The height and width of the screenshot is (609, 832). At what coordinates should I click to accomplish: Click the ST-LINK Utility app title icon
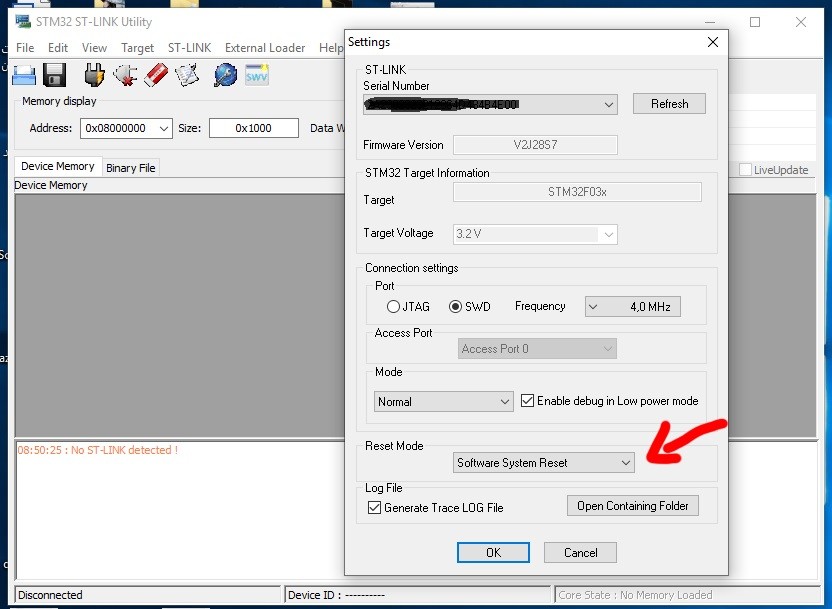click(23, 22)
